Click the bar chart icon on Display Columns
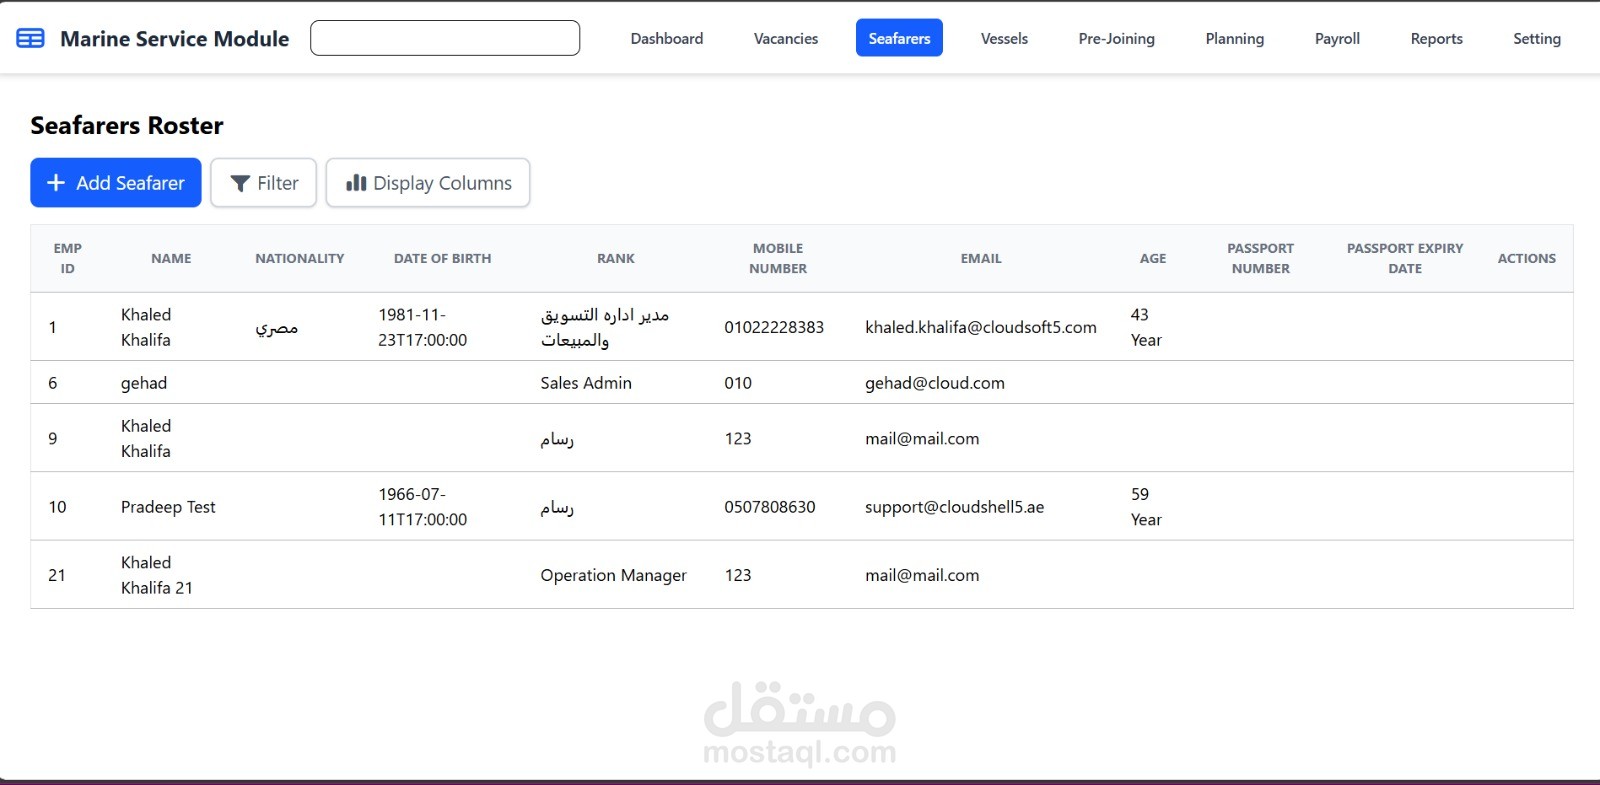The height and width of the screenshot is (785, 1600). coord(356,183)
